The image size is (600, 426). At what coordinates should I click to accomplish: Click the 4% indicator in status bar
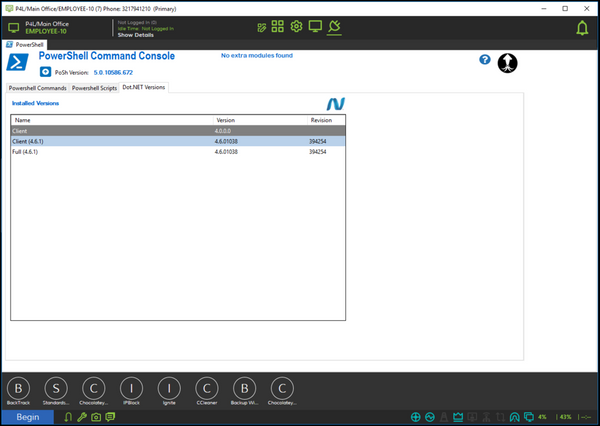[542, 417]
